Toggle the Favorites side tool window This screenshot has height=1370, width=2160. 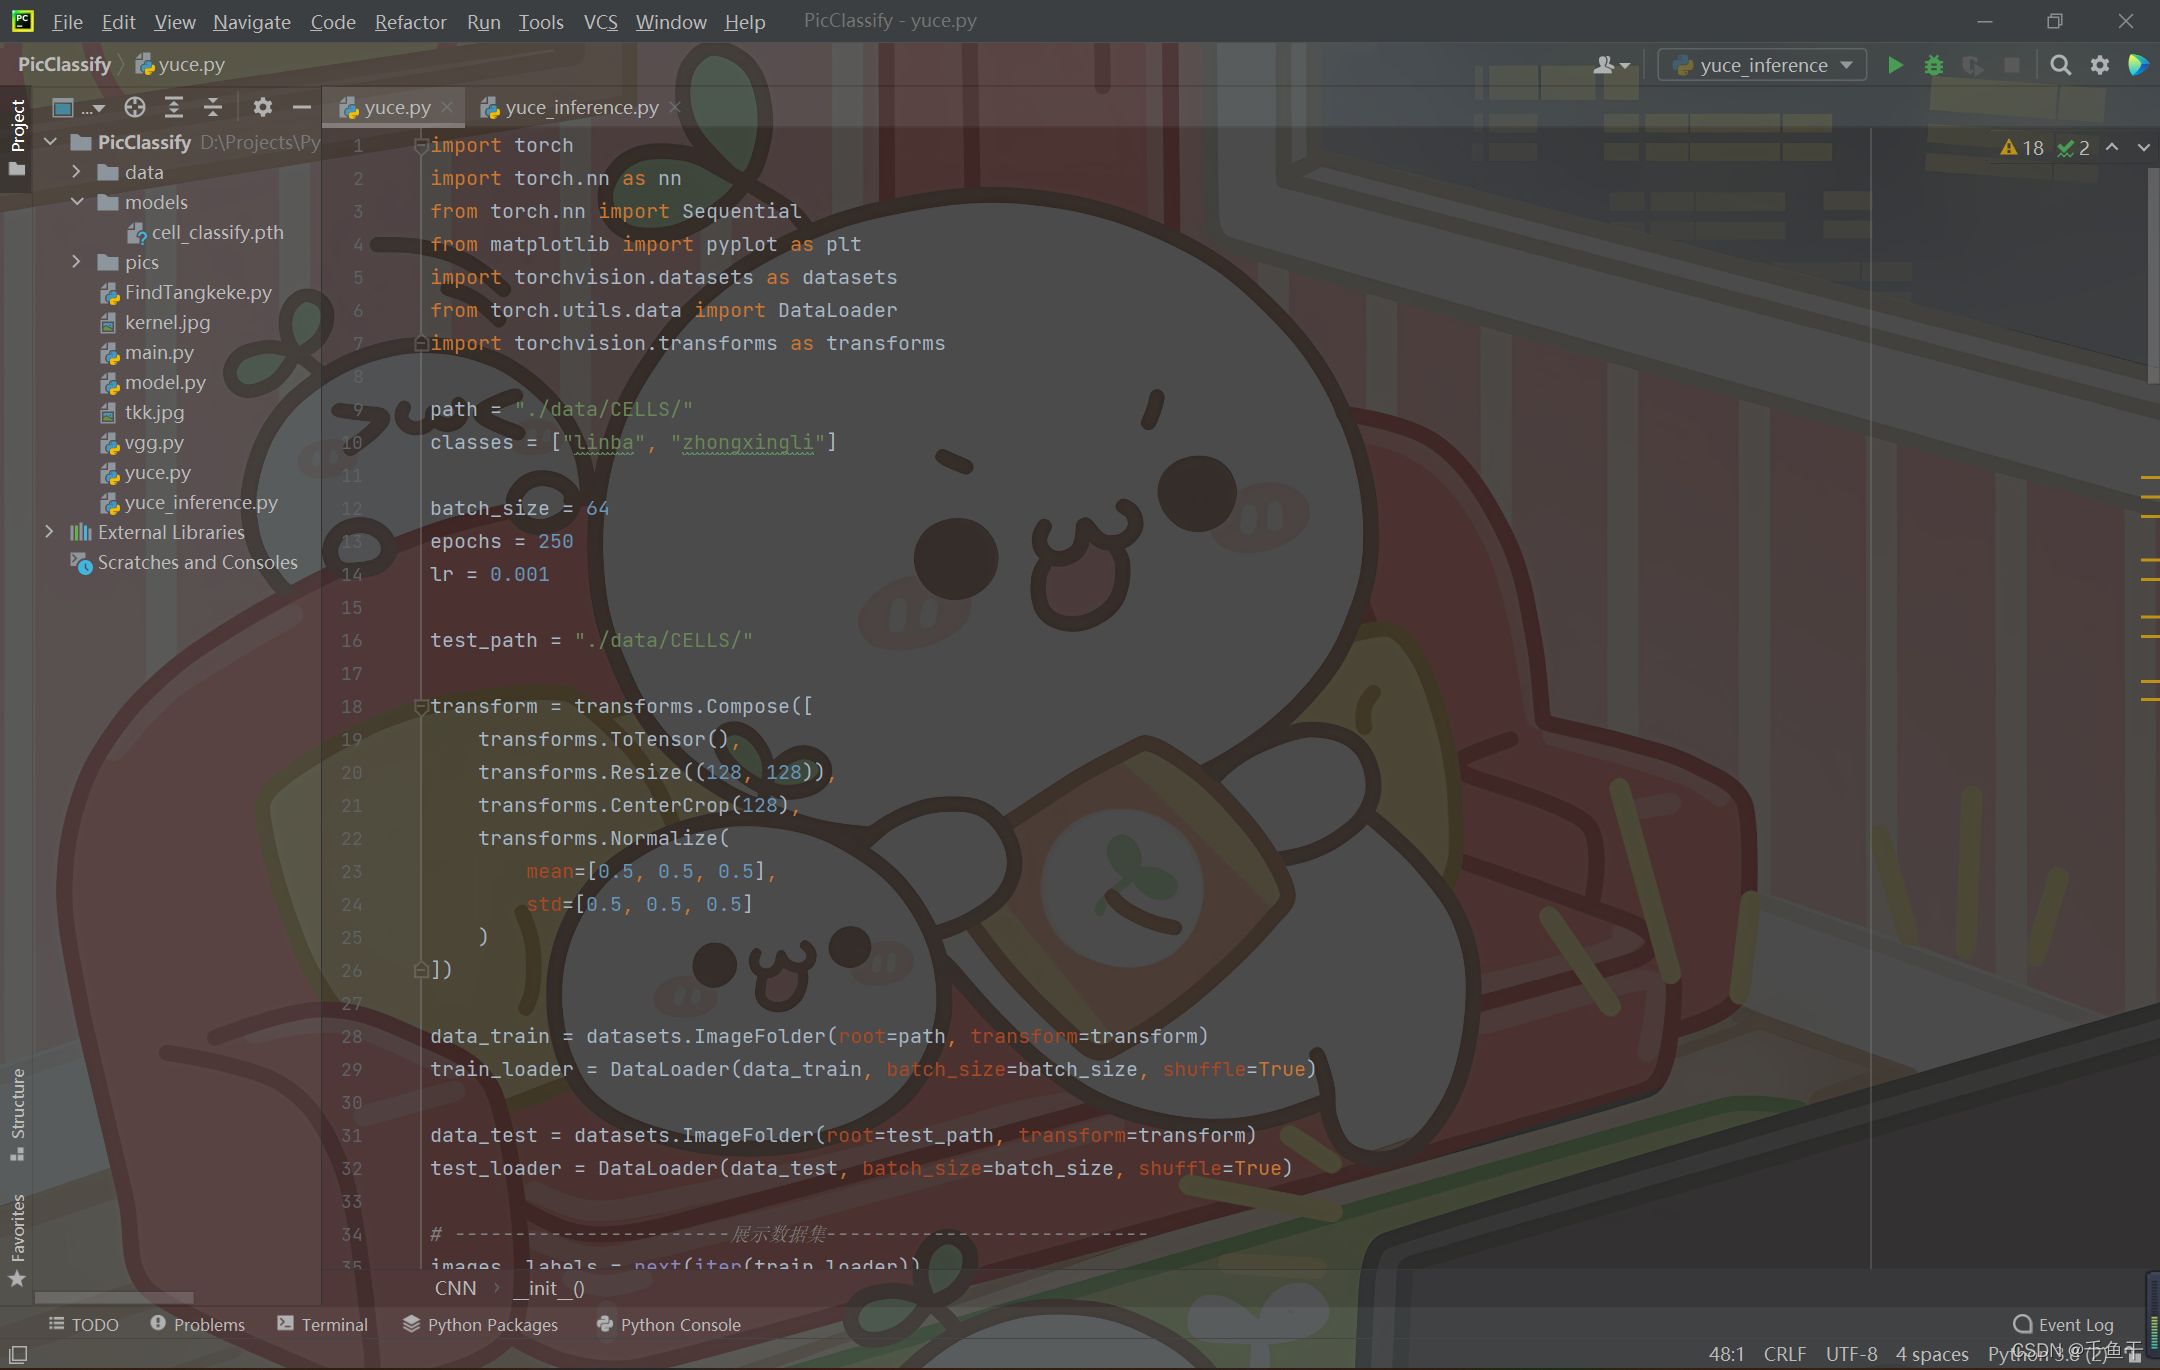coord(17,1240)
